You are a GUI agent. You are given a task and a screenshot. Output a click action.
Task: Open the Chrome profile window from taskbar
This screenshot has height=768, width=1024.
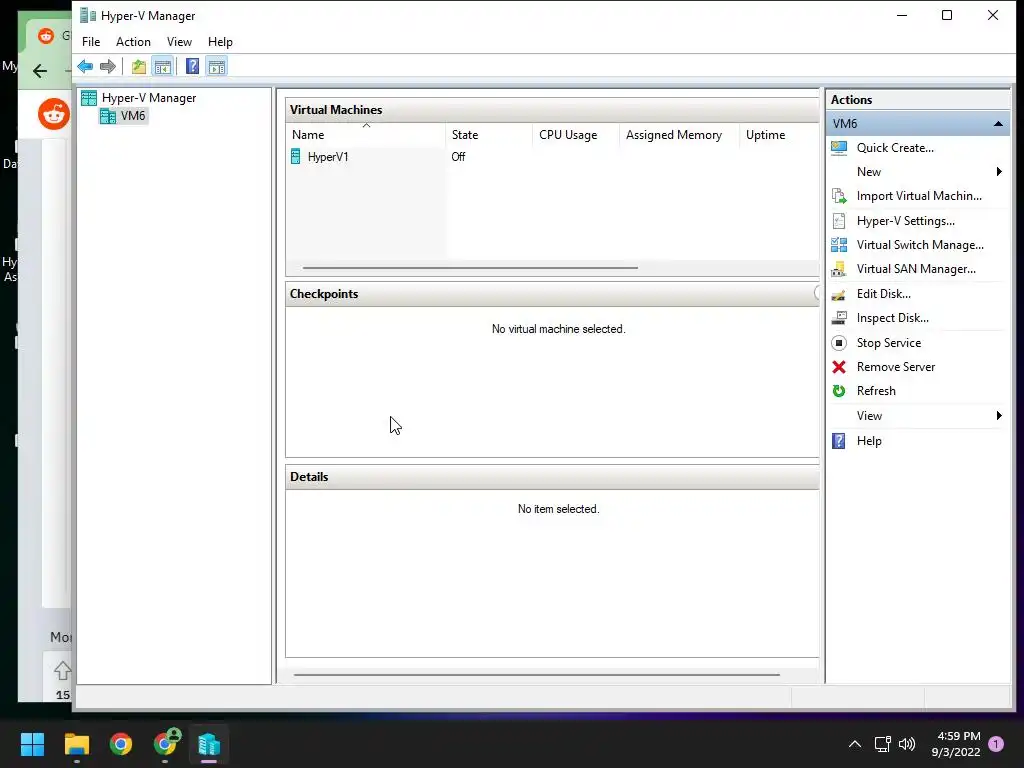point(166,743)
